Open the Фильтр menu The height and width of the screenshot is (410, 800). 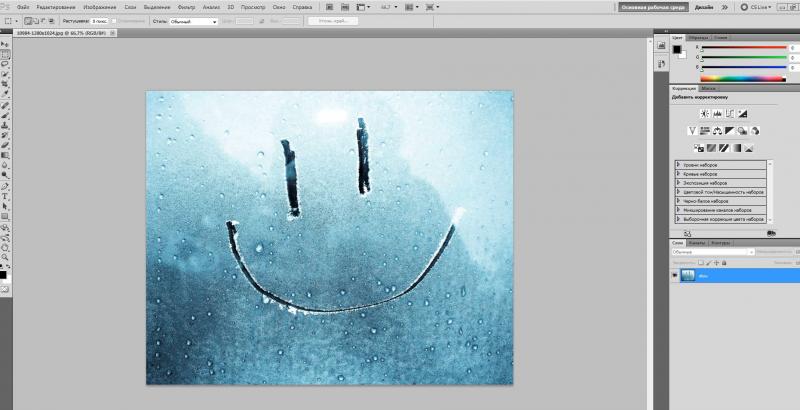click(186, 7)
